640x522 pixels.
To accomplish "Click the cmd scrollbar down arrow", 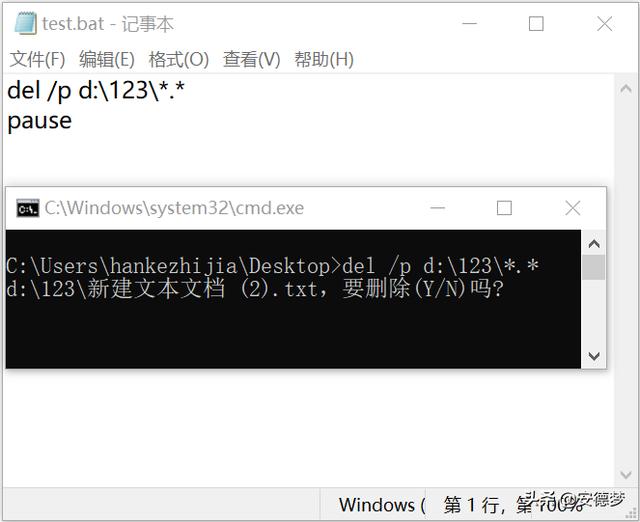I will pyautogui.click(x=594, y=356).
